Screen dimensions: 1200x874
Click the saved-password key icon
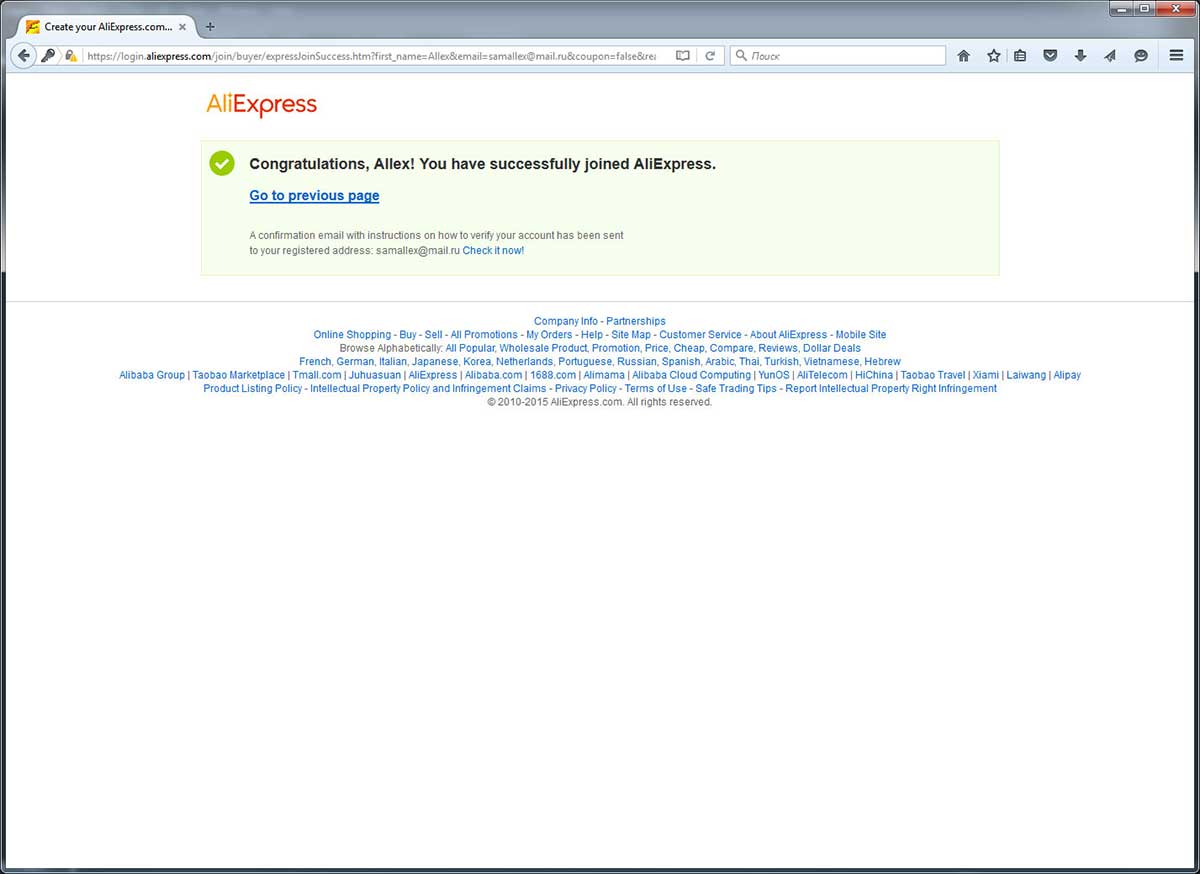(x=48, y=56)
